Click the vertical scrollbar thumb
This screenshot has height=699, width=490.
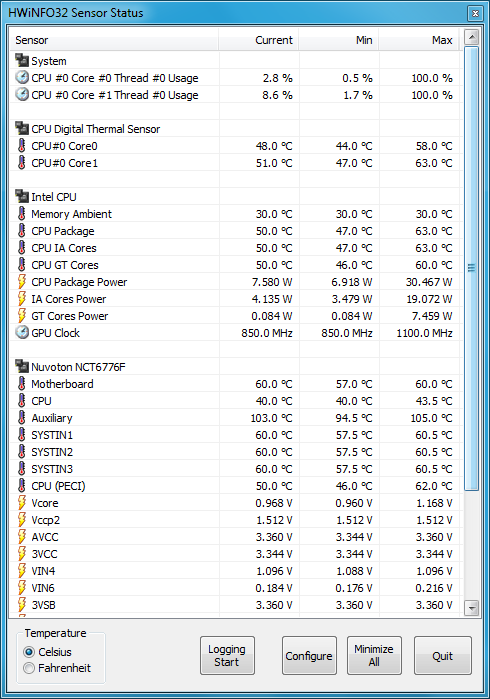(x=471, y=268)
